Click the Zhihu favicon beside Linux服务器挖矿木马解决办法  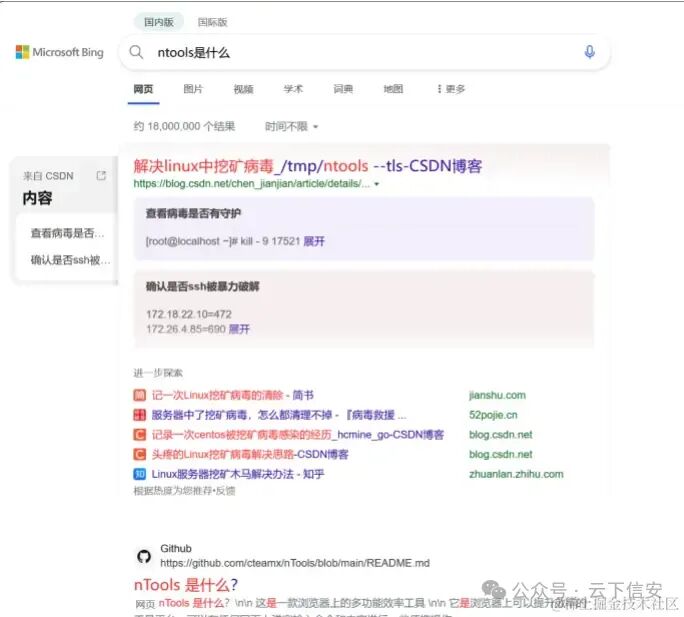click(x=139, y=474)
